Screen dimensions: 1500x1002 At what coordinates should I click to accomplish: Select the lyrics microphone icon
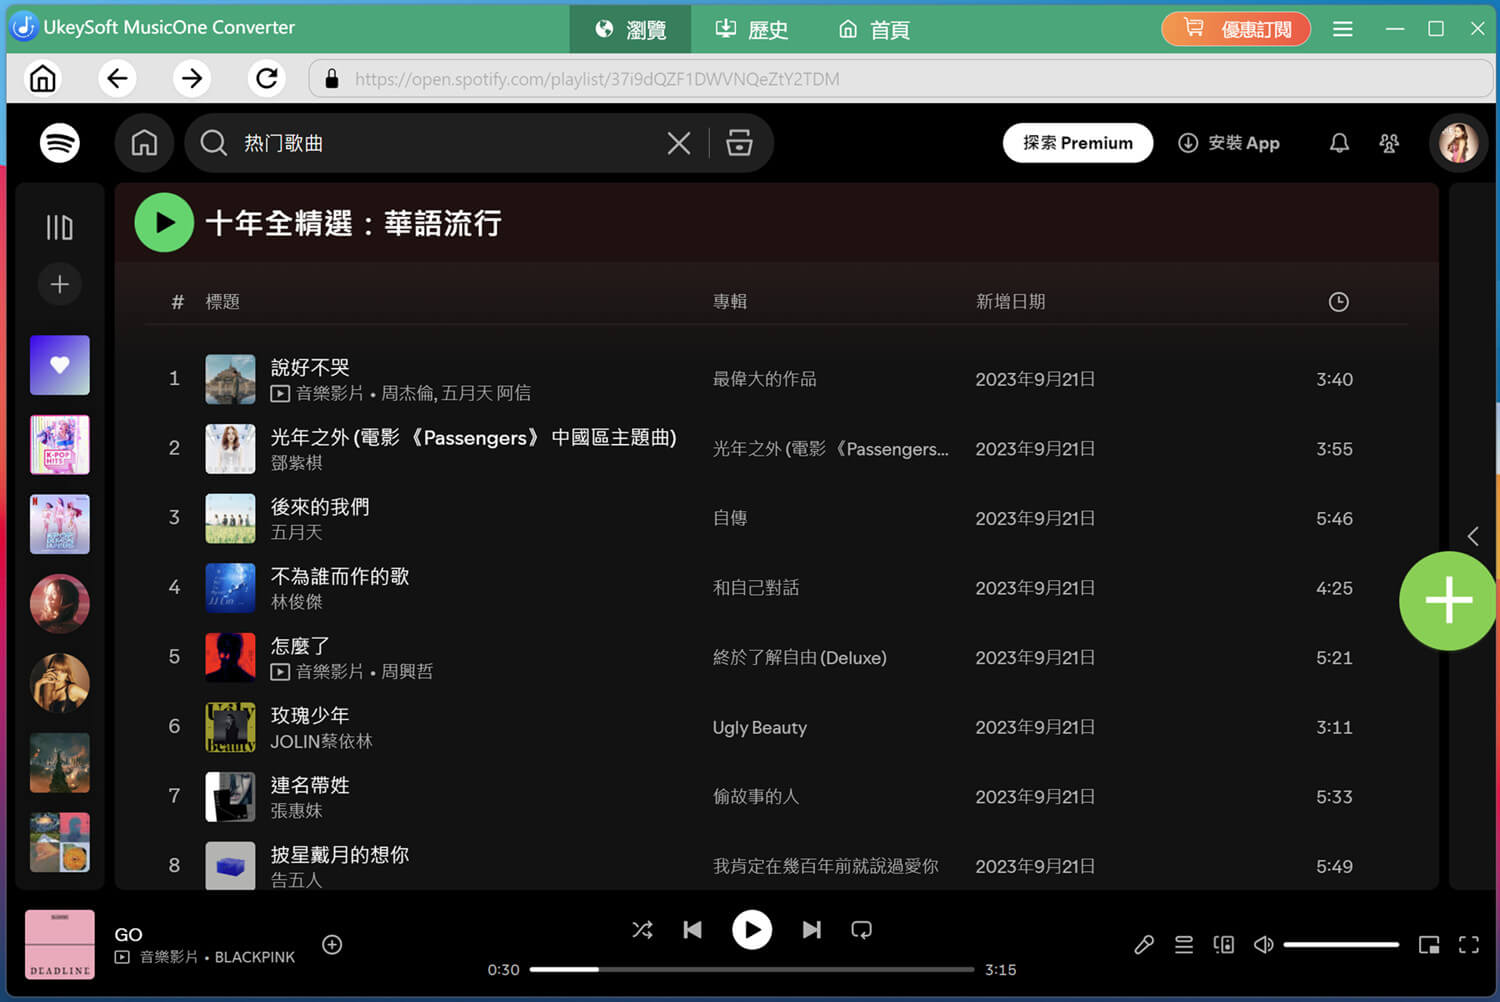click(x=1144, y=944)
